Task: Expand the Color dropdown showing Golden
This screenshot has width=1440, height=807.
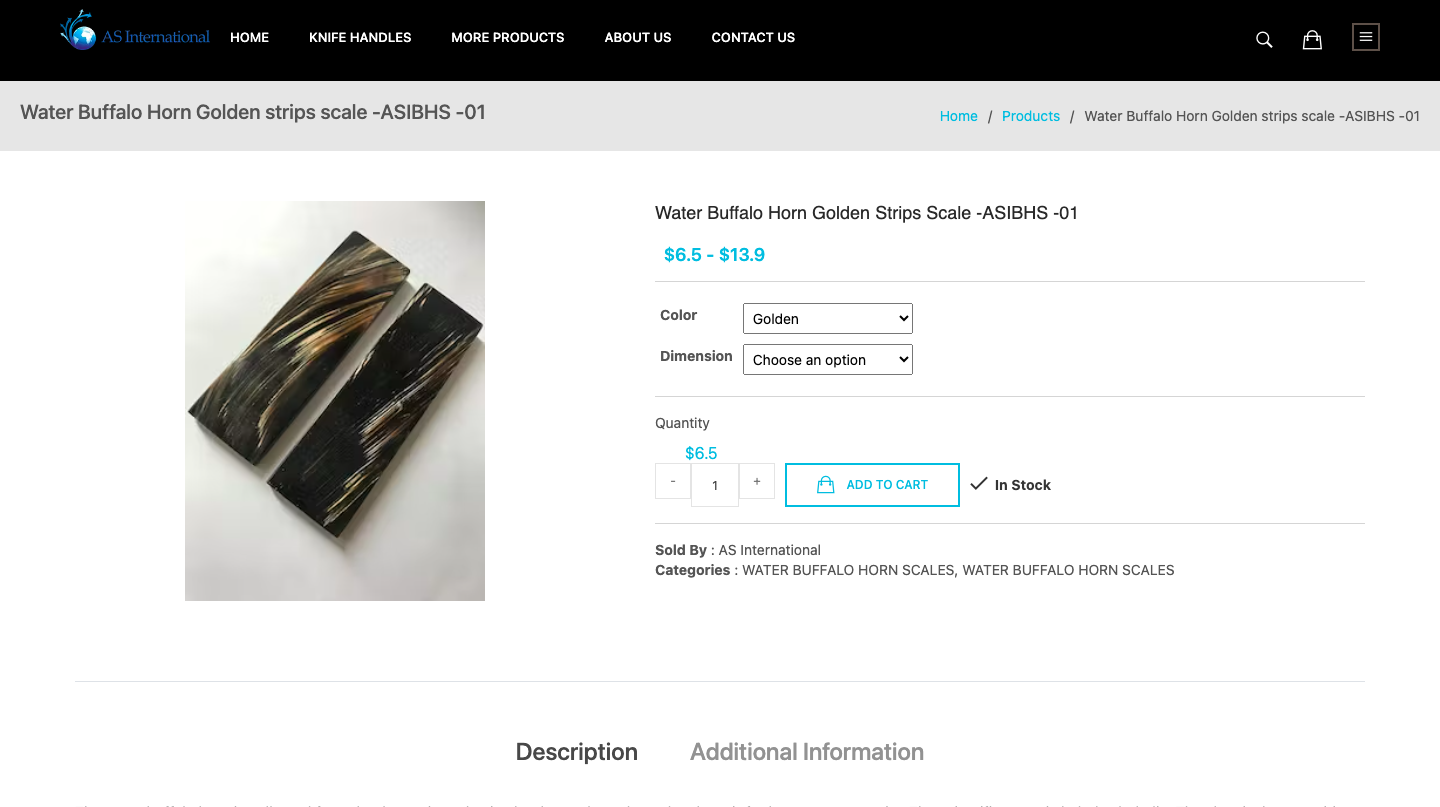Action: (828, 319)
